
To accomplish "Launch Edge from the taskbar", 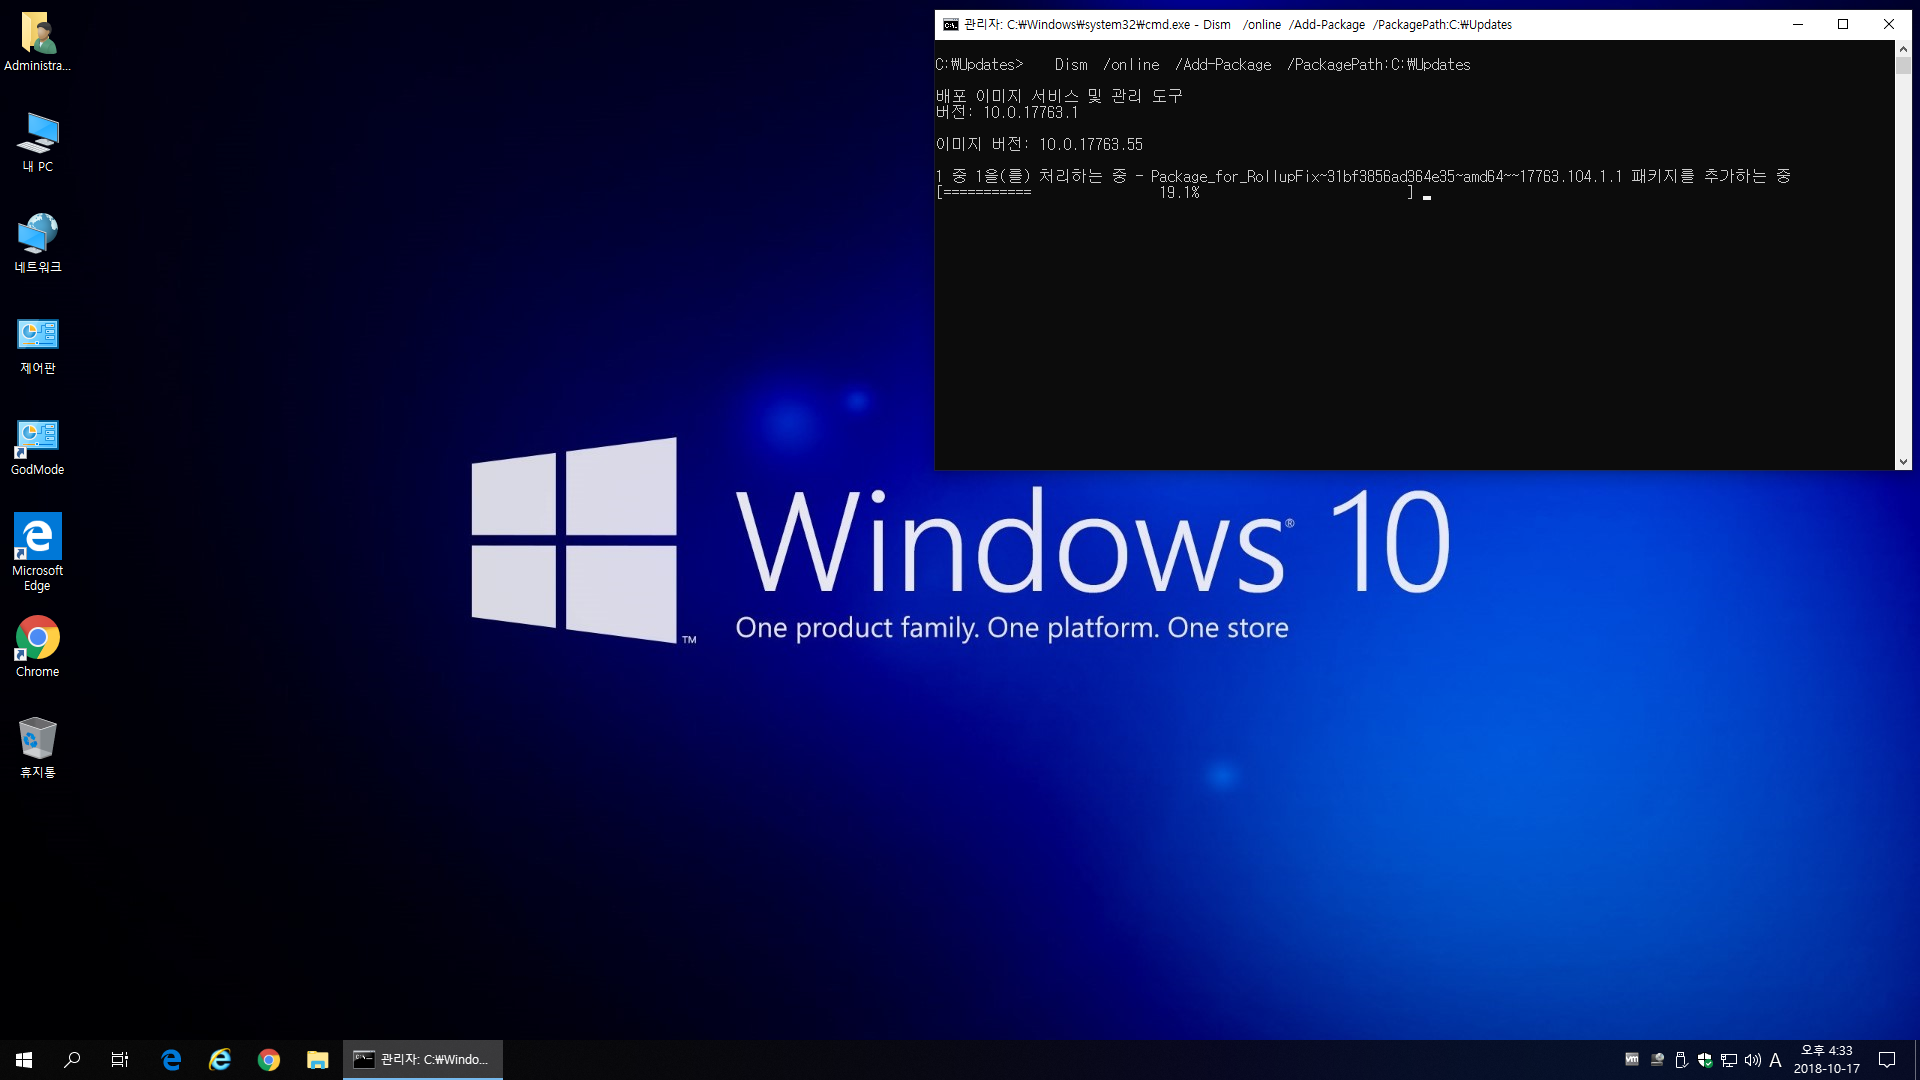I will coord(171,1060).
